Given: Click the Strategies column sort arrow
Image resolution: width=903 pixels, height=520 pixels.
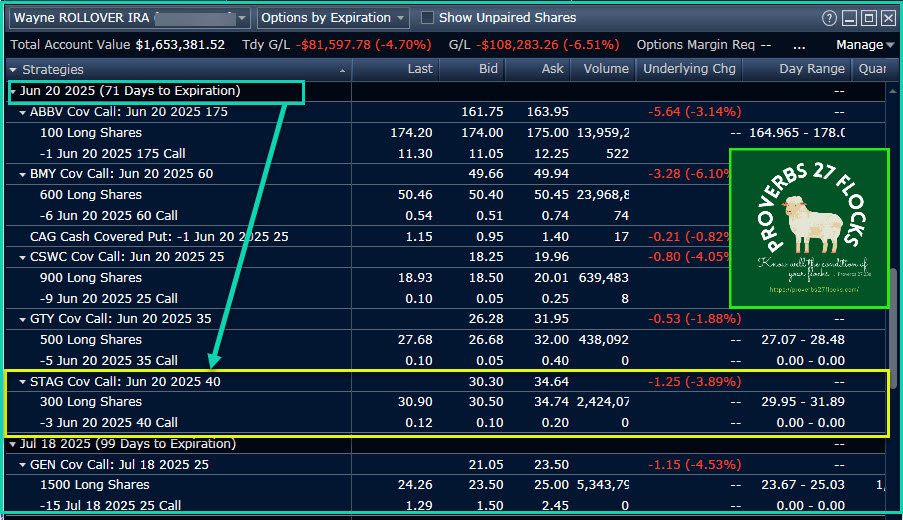Looking at the screenshot, I should [343, 69].
